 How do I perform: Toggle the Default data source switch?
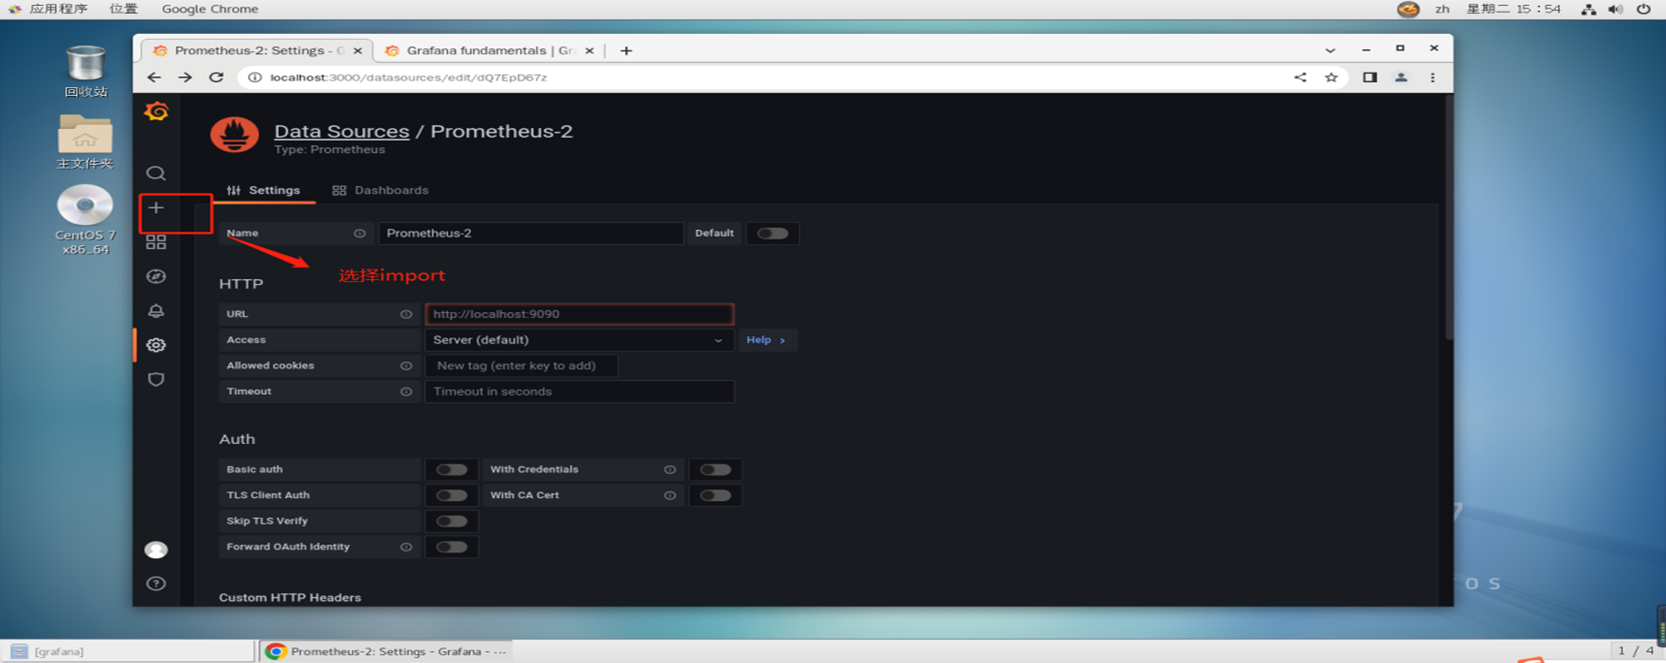click(x=772, y=234)
